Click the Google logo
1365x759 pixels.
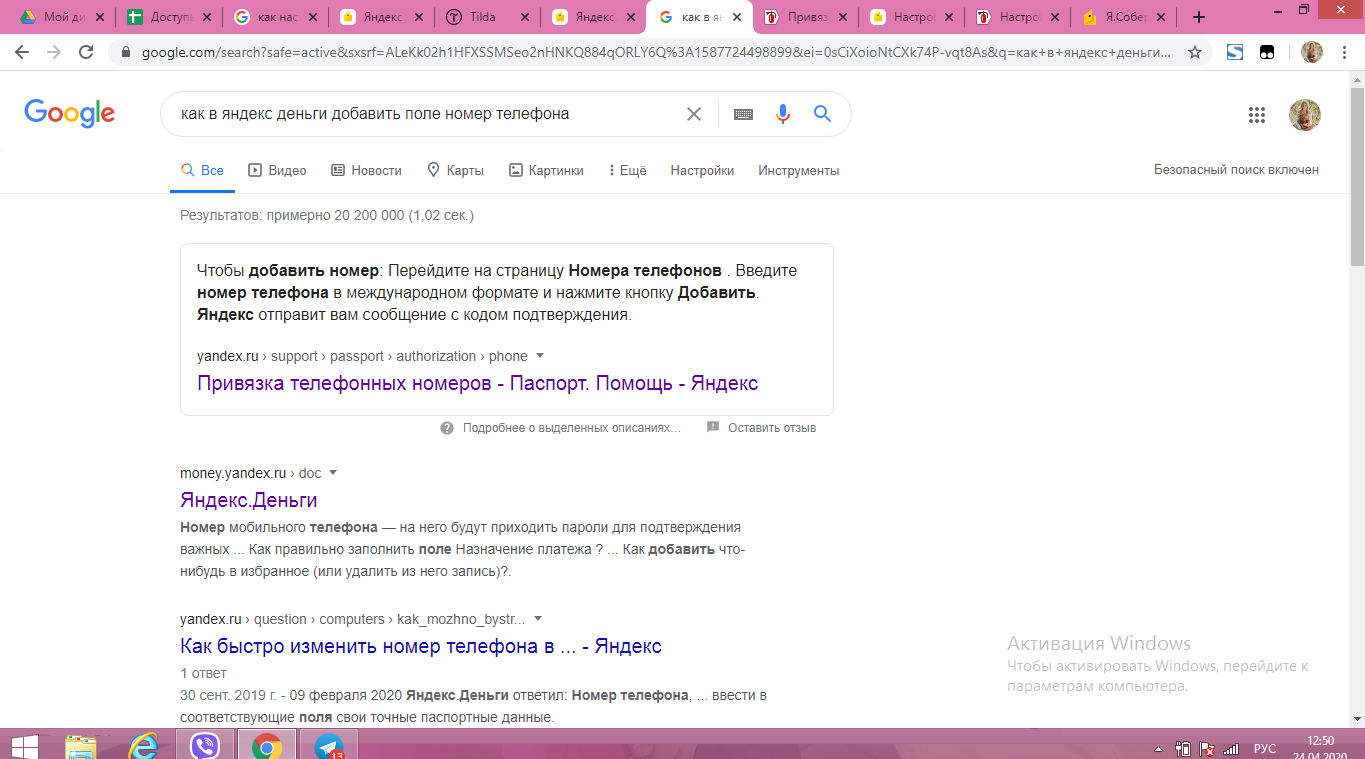(70, 114)
